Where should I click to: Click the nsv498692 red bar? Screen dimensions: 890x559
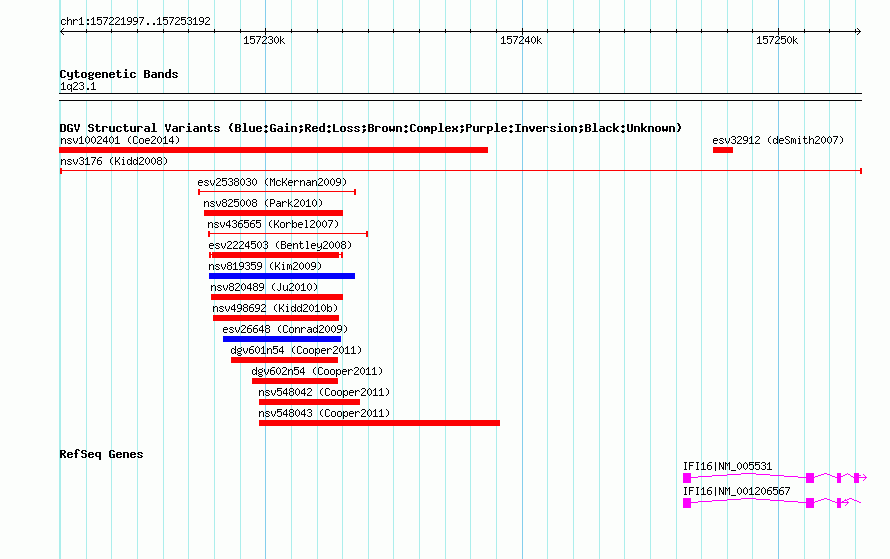tap(276, 318)
